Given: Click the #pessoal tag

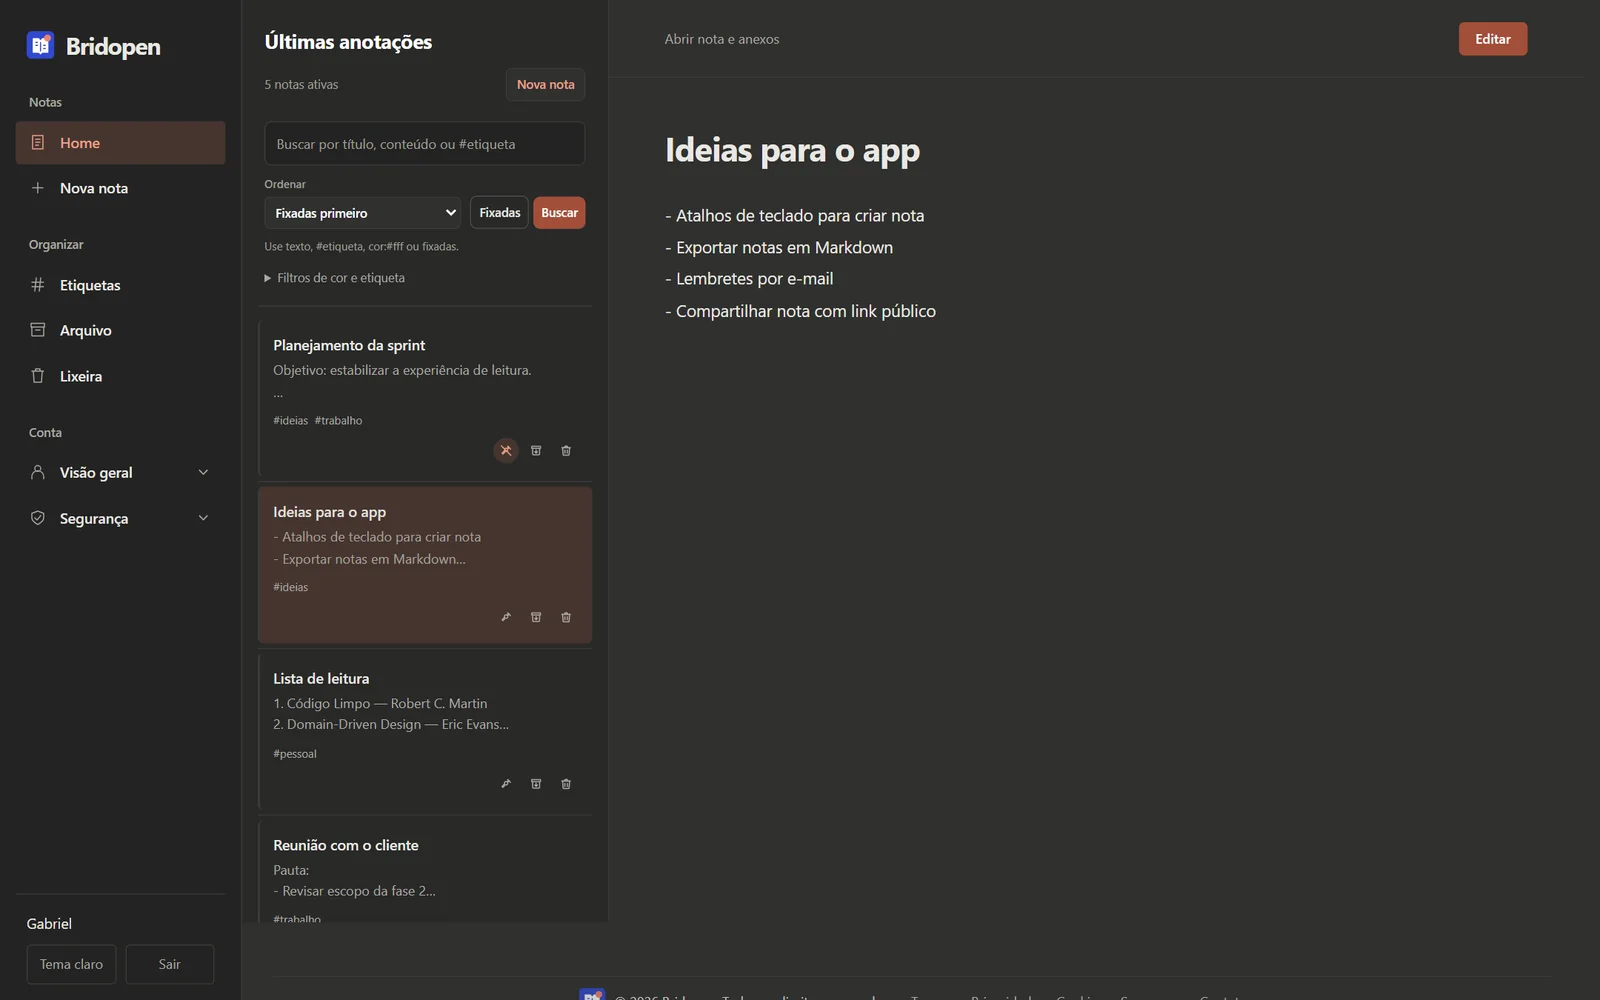Looking at the screenshot, I should tap(295, 754).
